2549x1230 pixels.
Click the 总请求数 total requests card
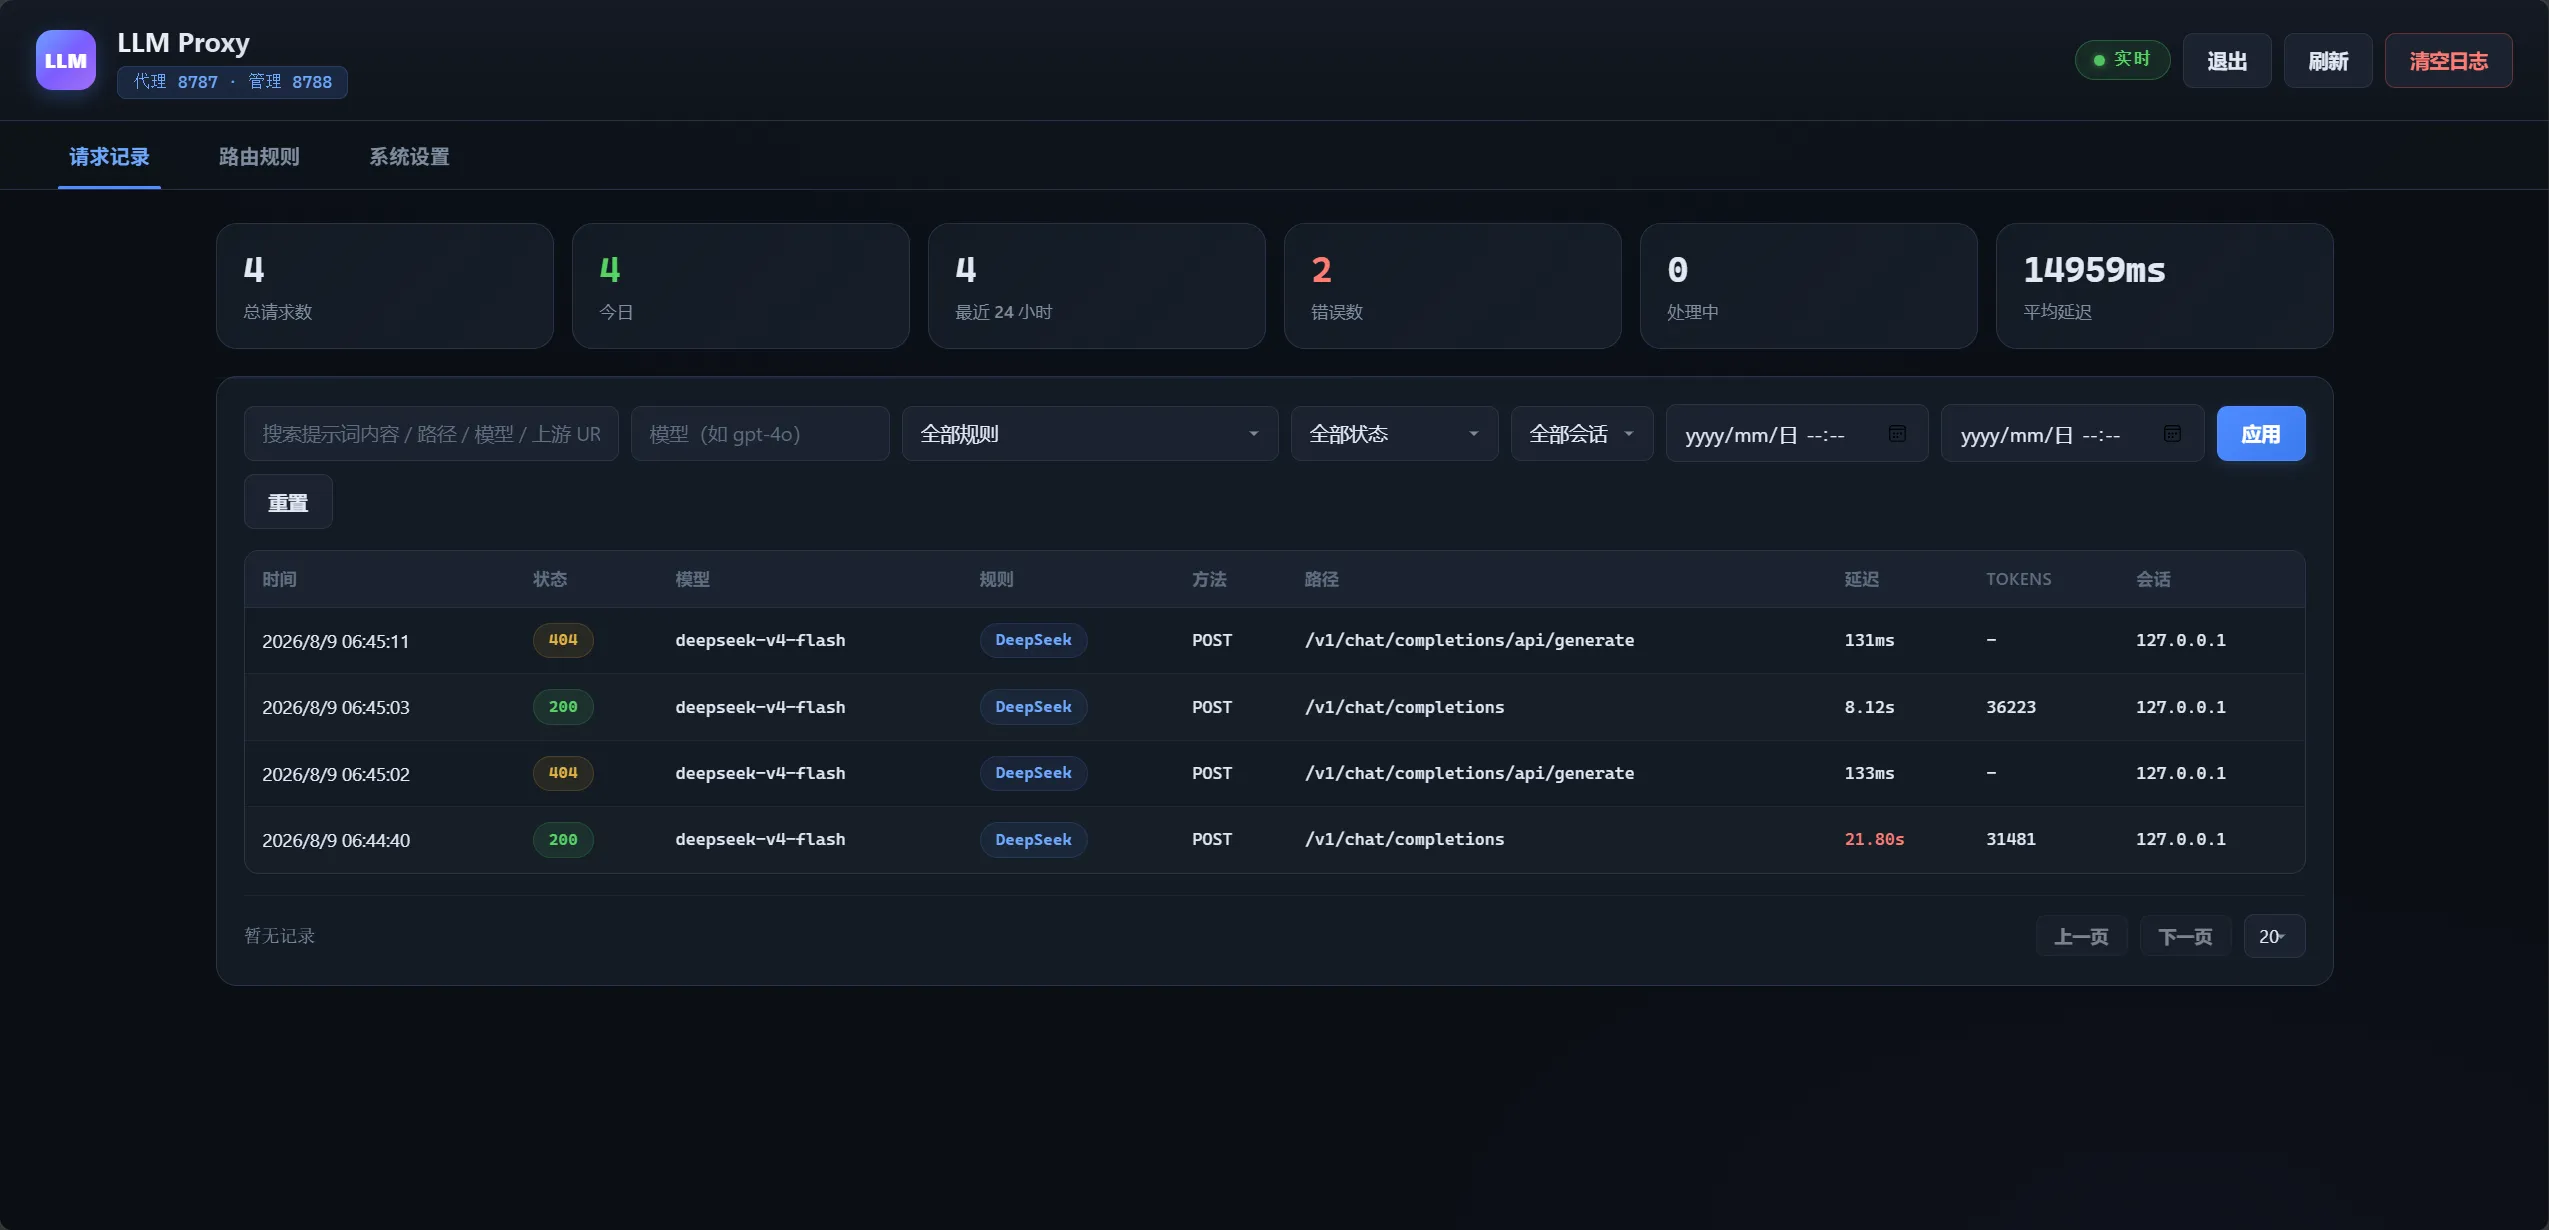385,286
